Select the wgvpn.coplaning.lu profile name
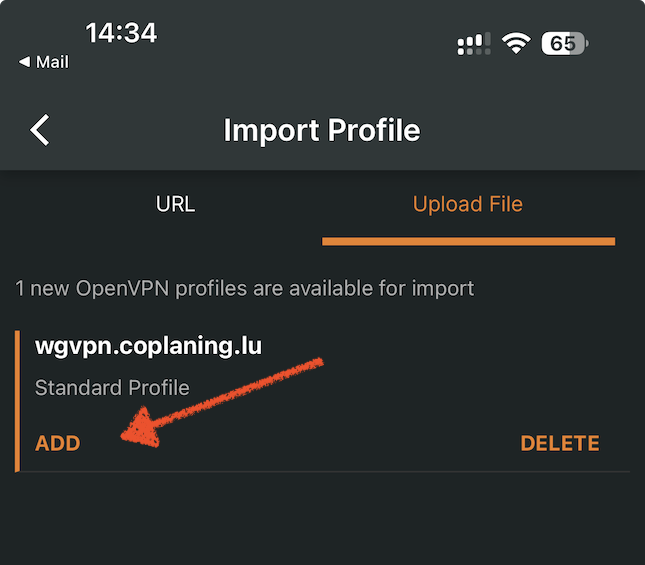645x565 pixels. pos(149,346)
